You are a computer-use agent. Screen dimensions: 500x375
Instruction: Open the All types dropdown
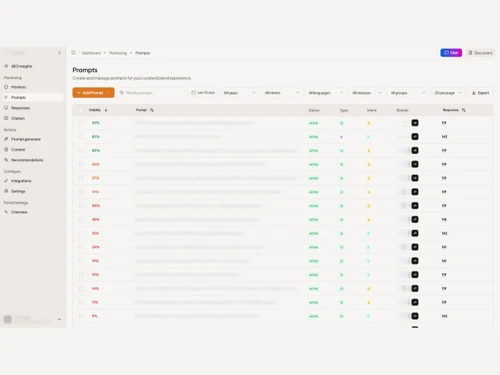pyautogui.click(x=239, y=93)
